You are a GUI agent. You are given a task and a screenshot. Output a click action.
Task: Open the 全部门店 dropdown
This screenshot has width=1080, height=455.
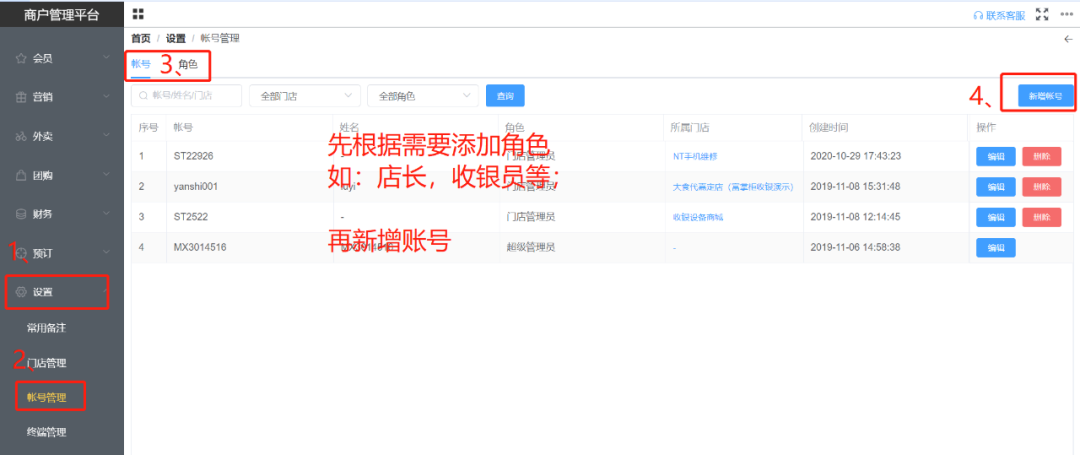304,96
